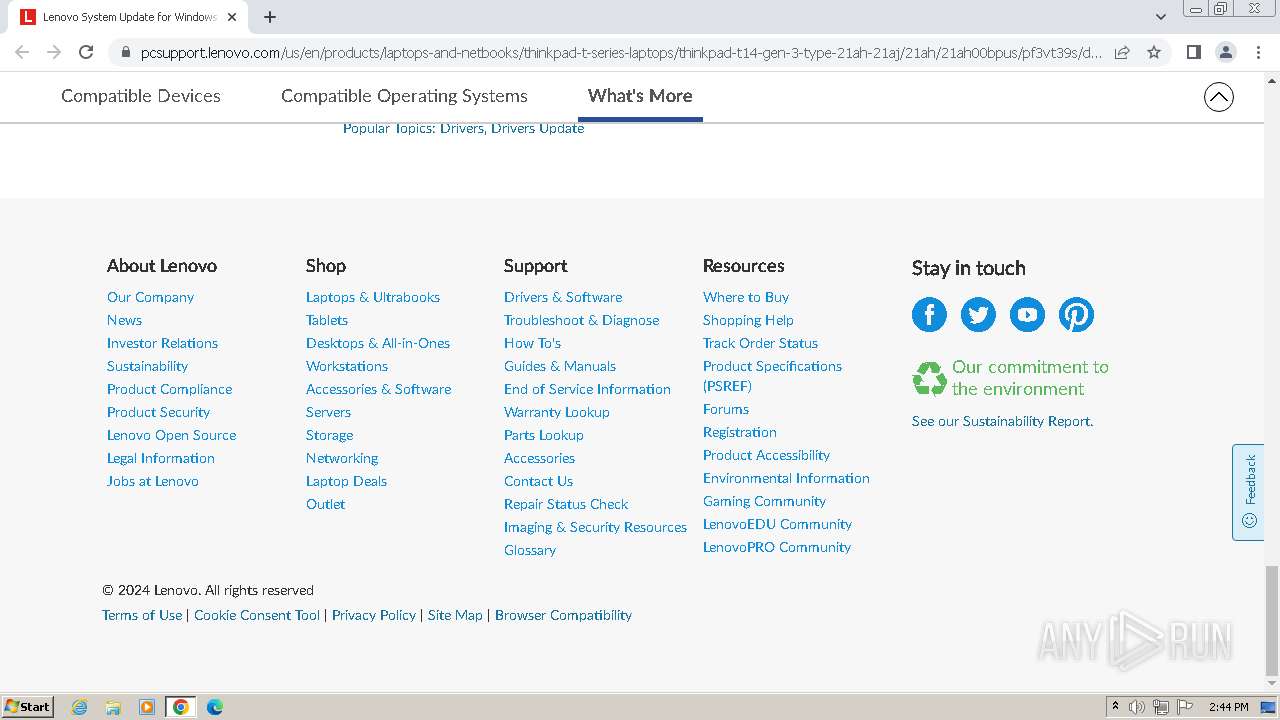
Task: Switch to Compatible Devices tab
Action: [x=141, y=96]
